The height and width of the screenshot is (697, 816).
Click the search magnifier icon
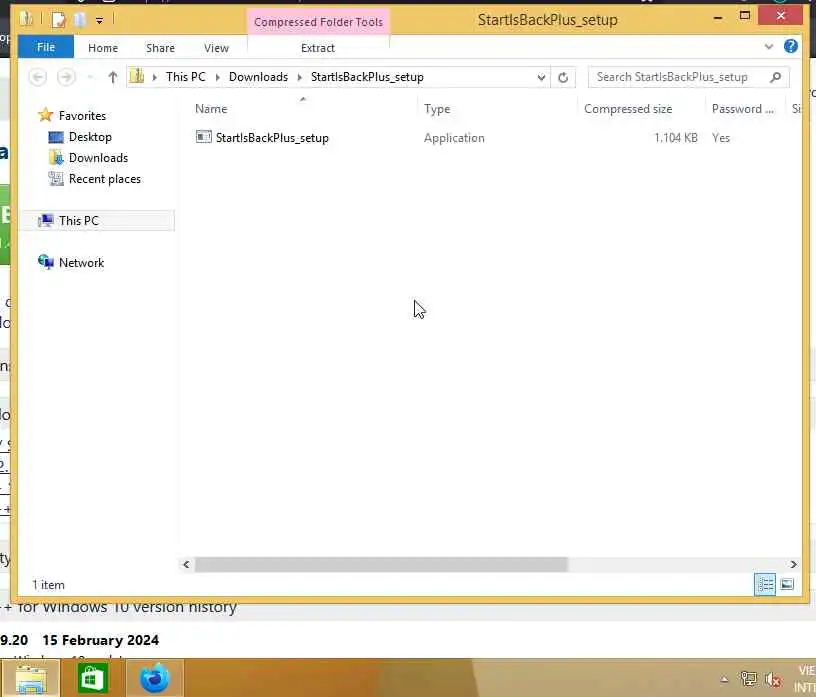[x=776, y=77]
